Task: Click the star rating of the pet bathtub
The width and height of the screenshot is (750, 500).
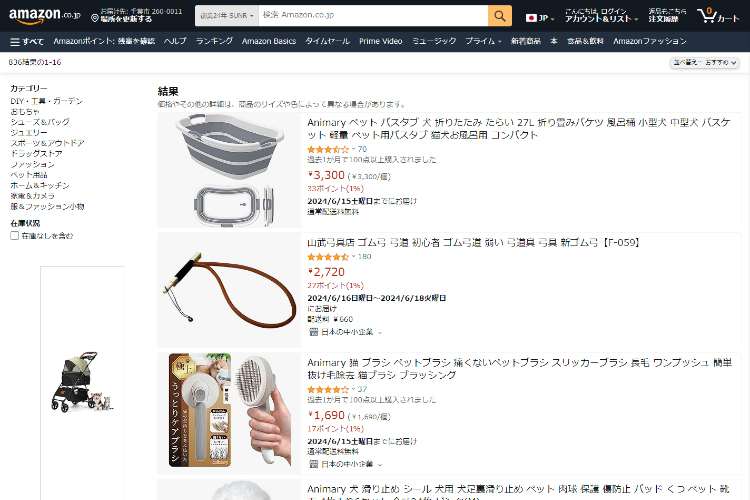Action: [x=328, y=149]
